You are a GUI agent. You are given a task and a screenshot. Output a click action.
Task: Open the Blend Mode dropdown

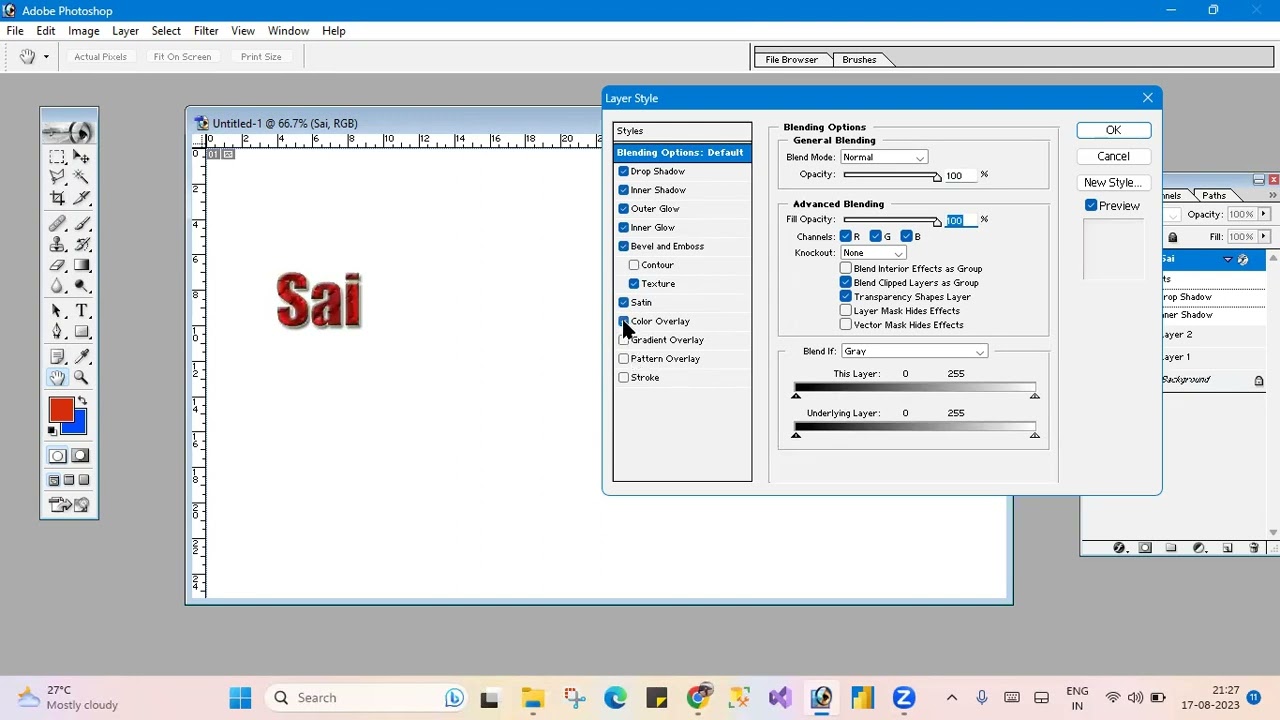coord(884,158)
